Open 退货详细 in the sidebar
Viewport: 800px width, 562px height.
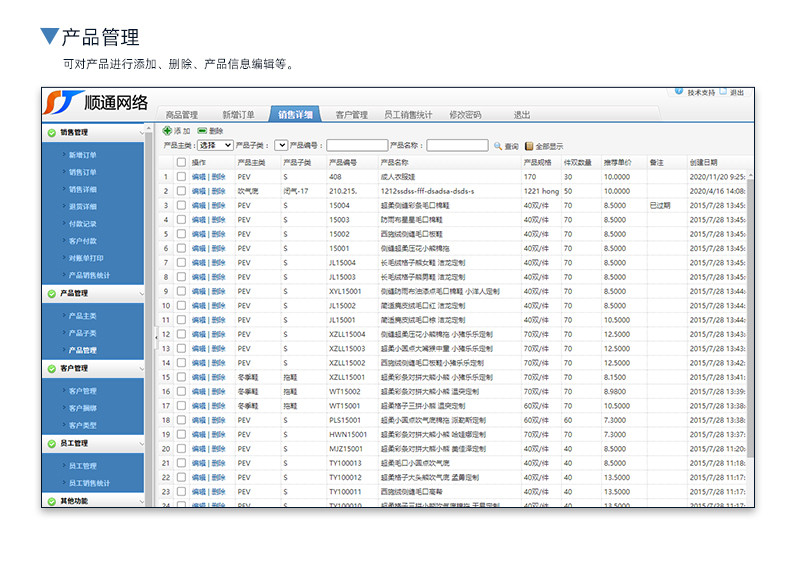click(83, 207)
